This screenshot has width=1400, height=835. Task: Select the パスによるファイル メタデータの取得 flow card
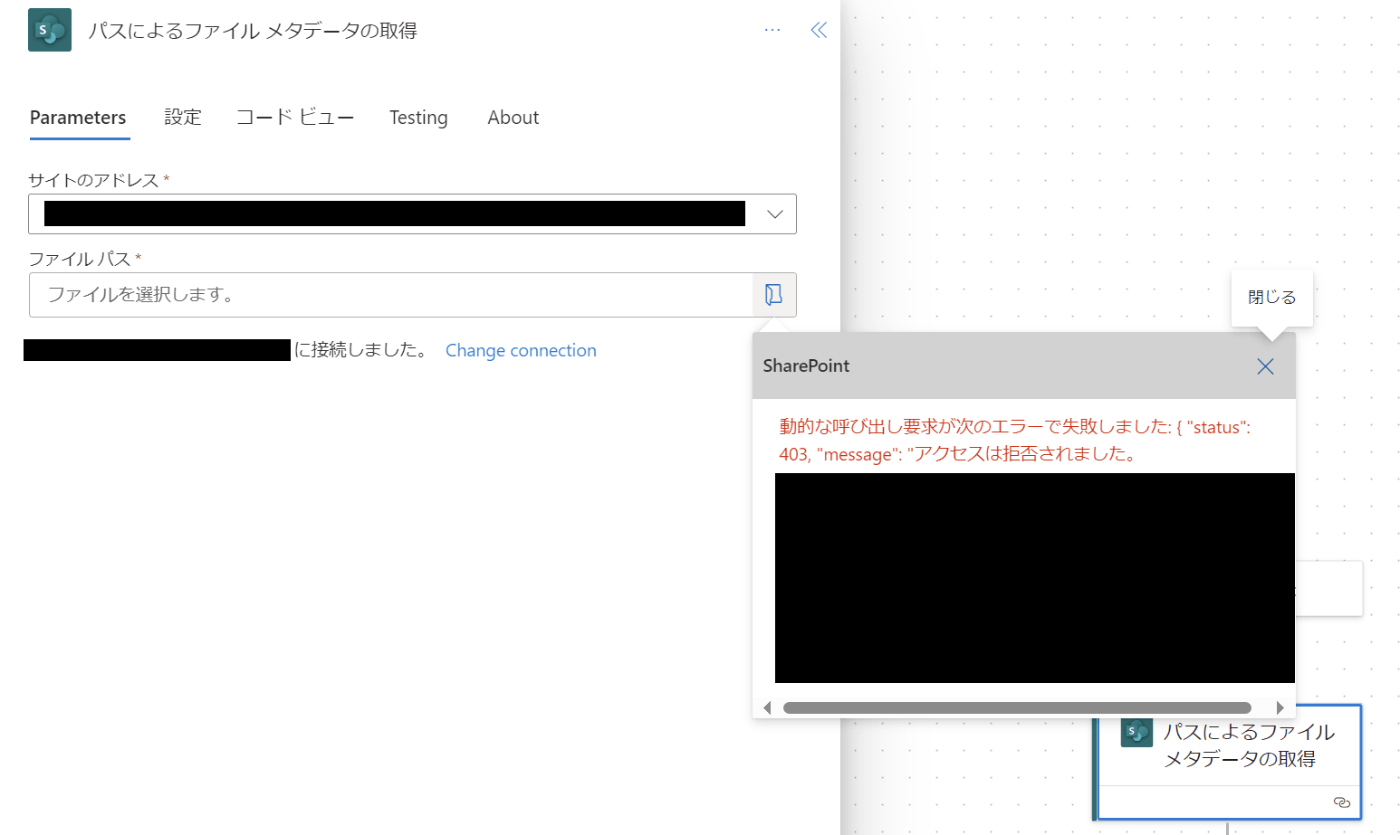point(1229,763)
